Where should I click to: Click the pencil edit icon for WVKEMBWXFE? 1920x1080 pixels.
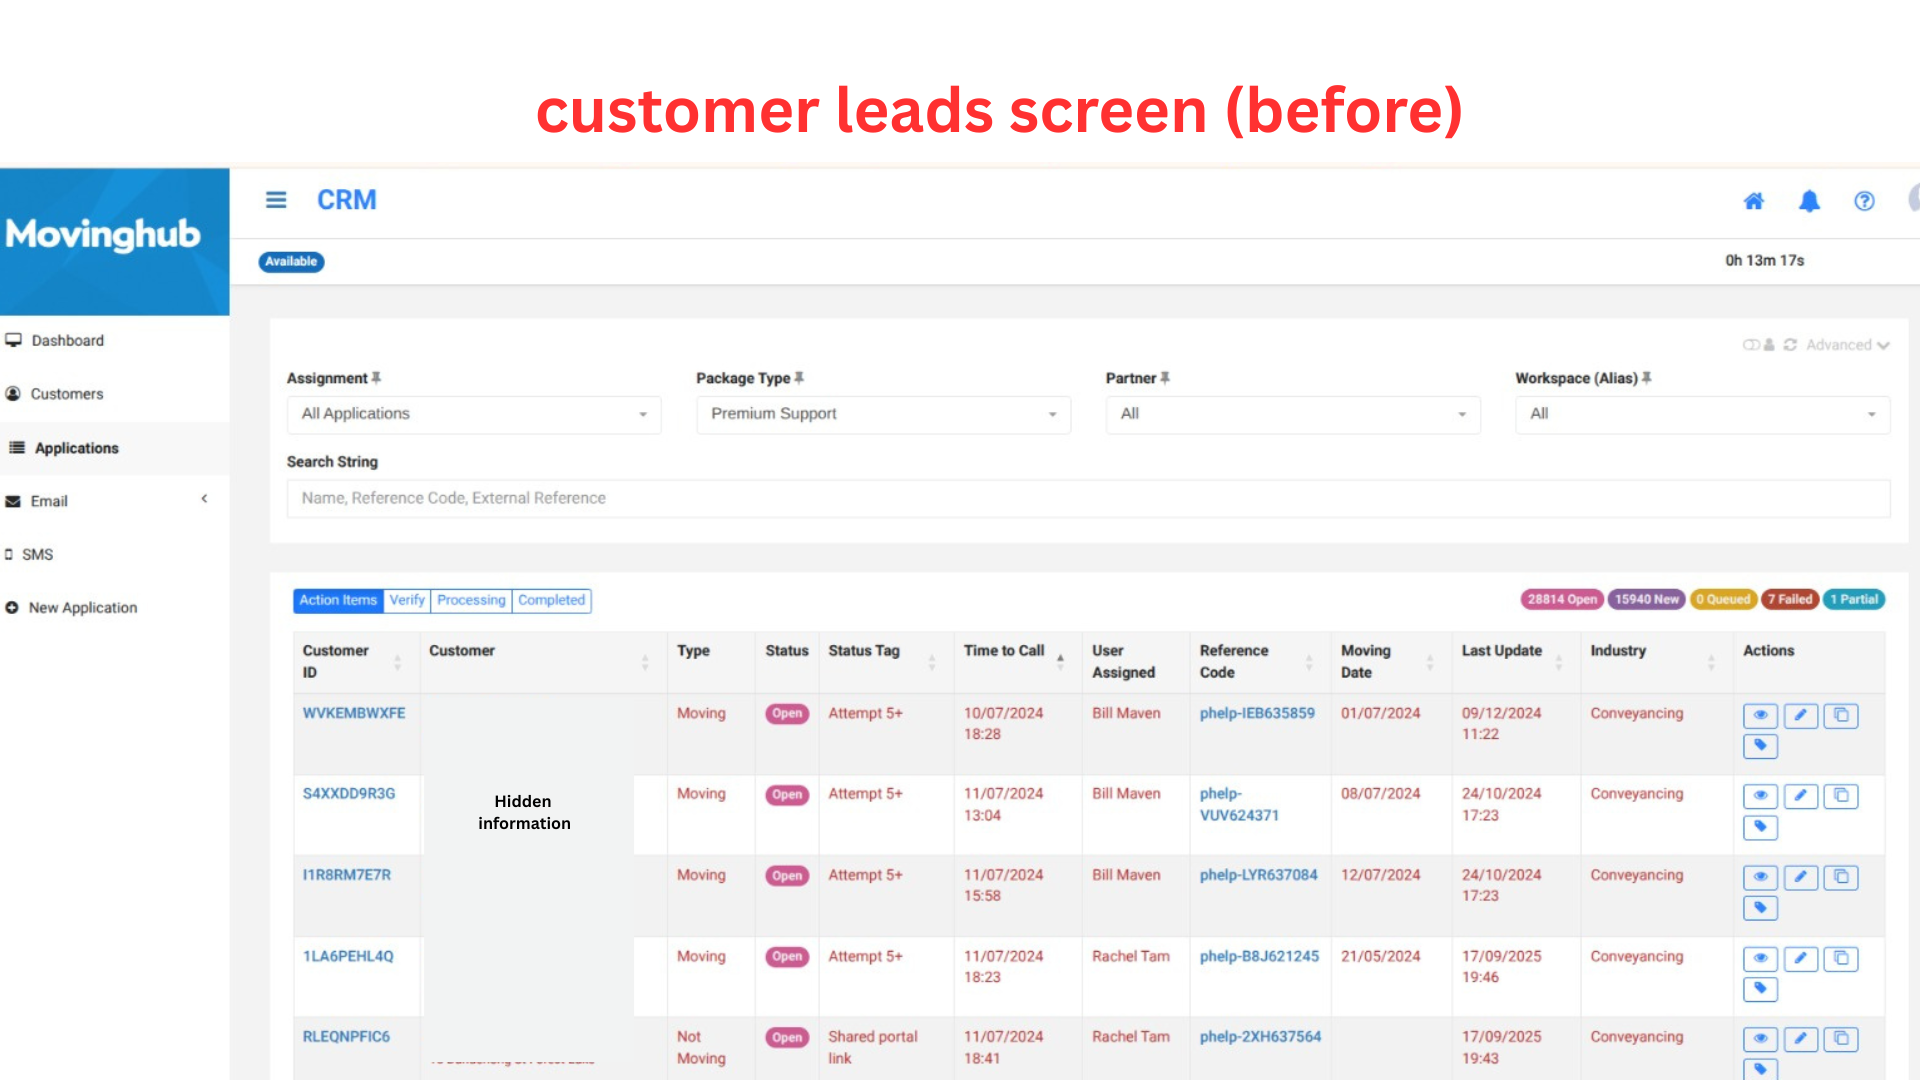point(1800,715)
